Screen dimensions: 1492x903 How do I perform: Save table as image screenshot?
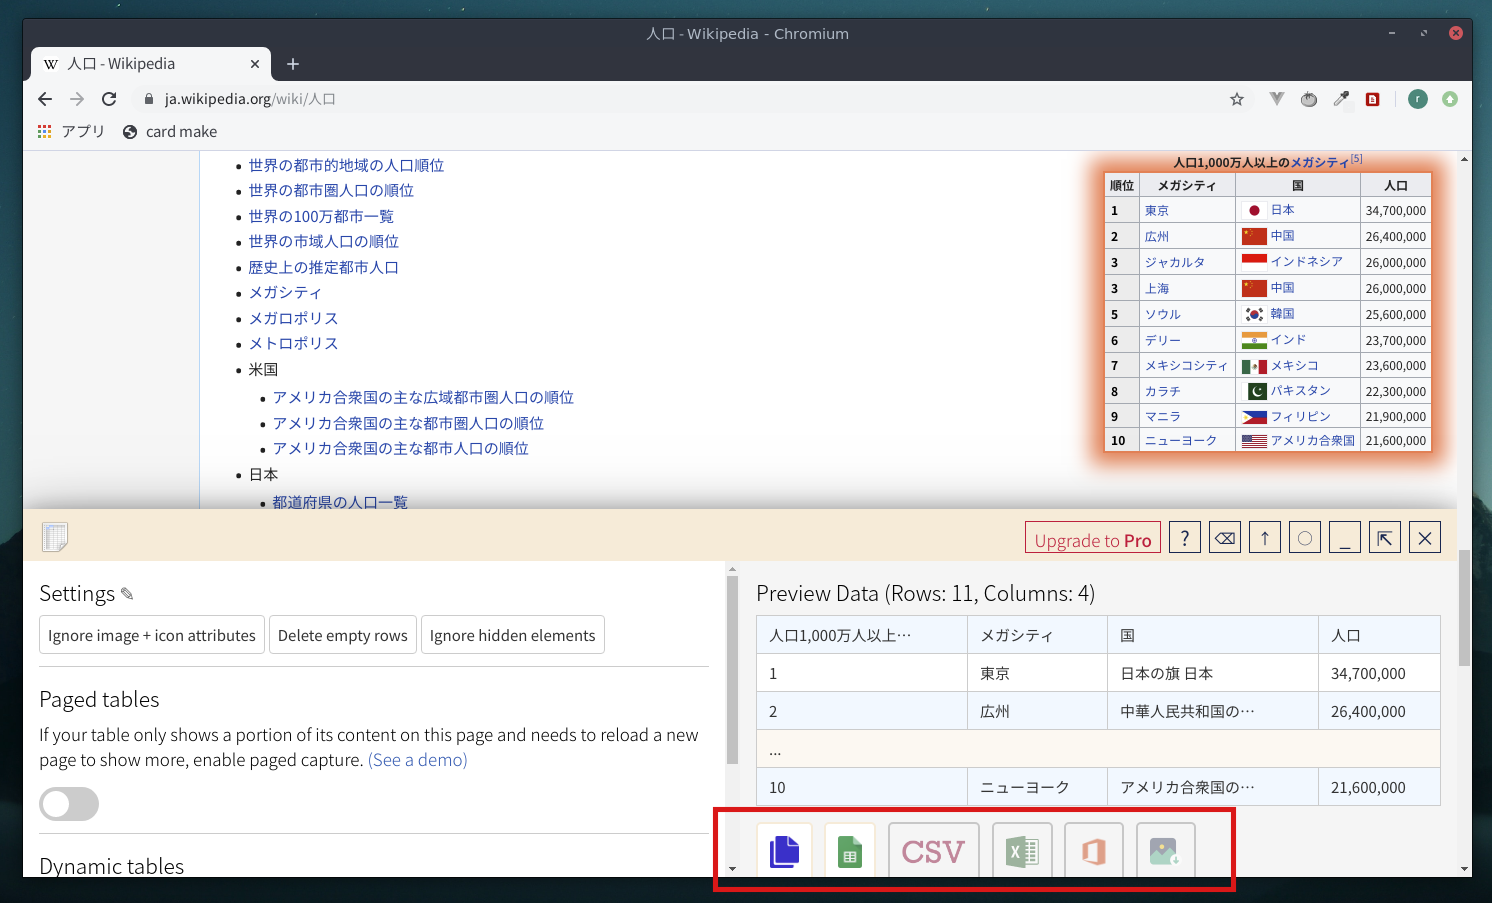tap(1165, 851)
